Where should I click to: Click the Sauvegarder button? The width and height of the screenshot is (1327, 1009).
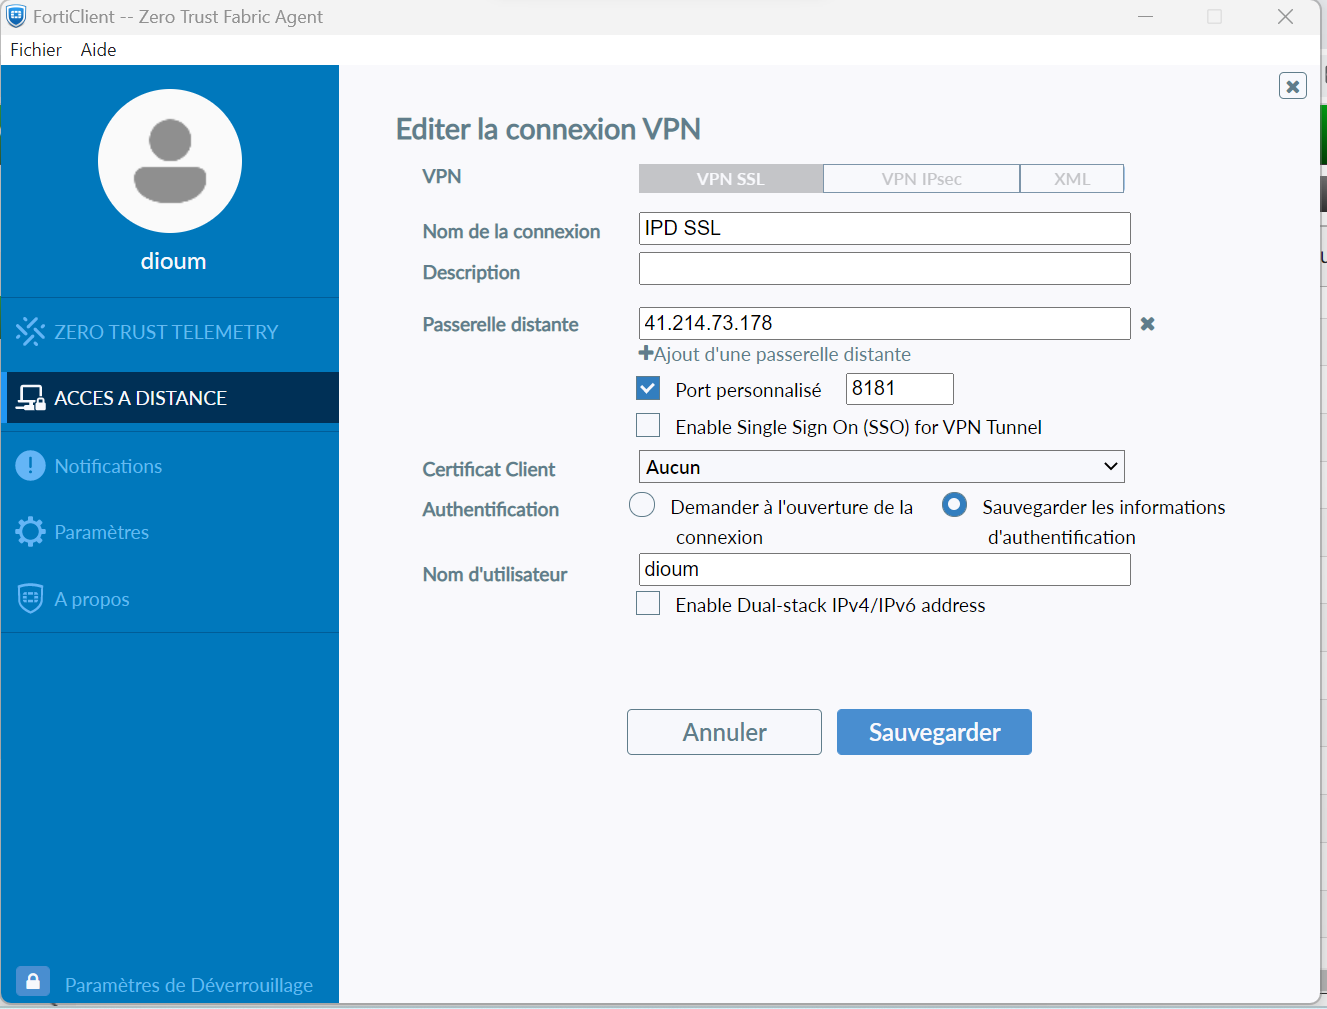coord(933,732)
